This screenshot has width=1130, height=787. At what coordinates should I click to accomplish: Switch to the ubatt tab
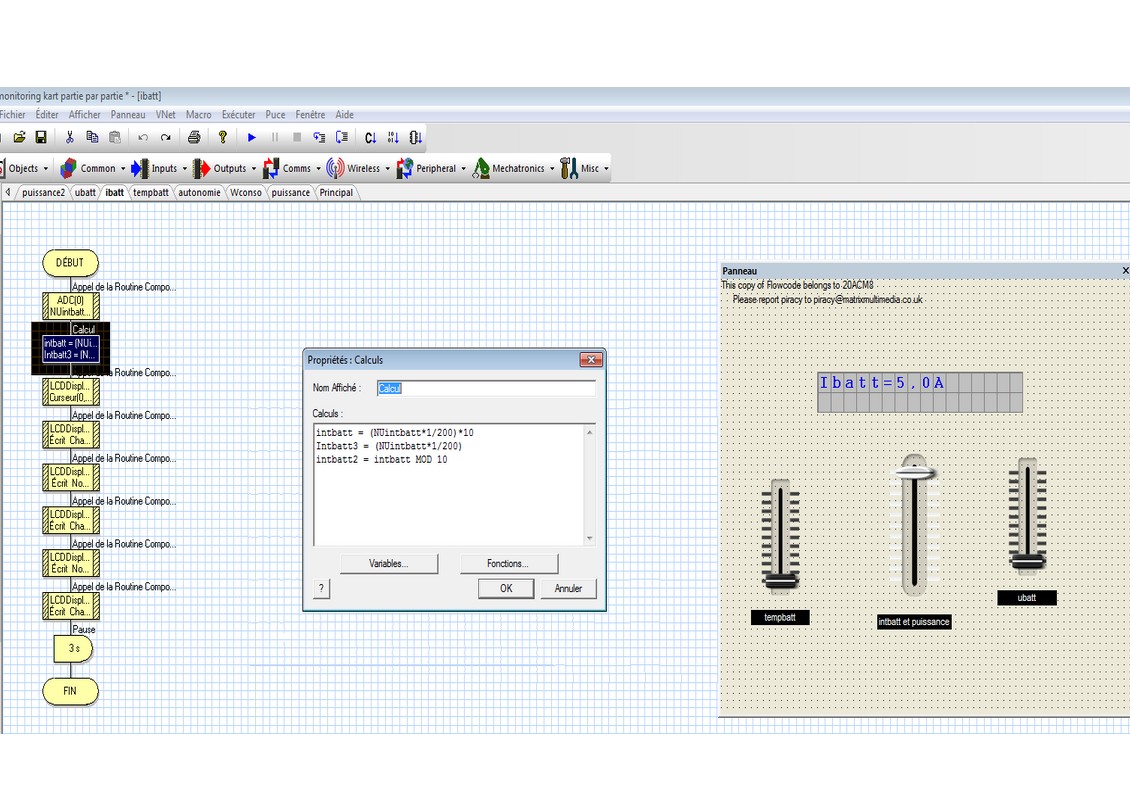(85, 192)
